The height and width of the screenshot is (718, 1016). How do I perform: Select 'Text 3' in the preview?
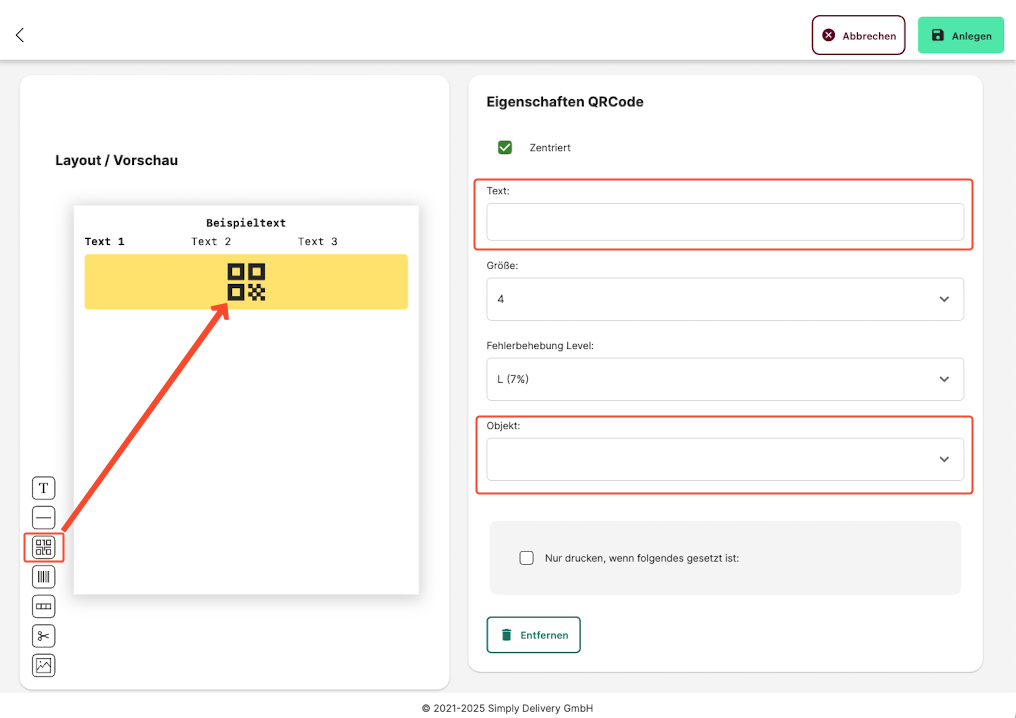(318, 242)
